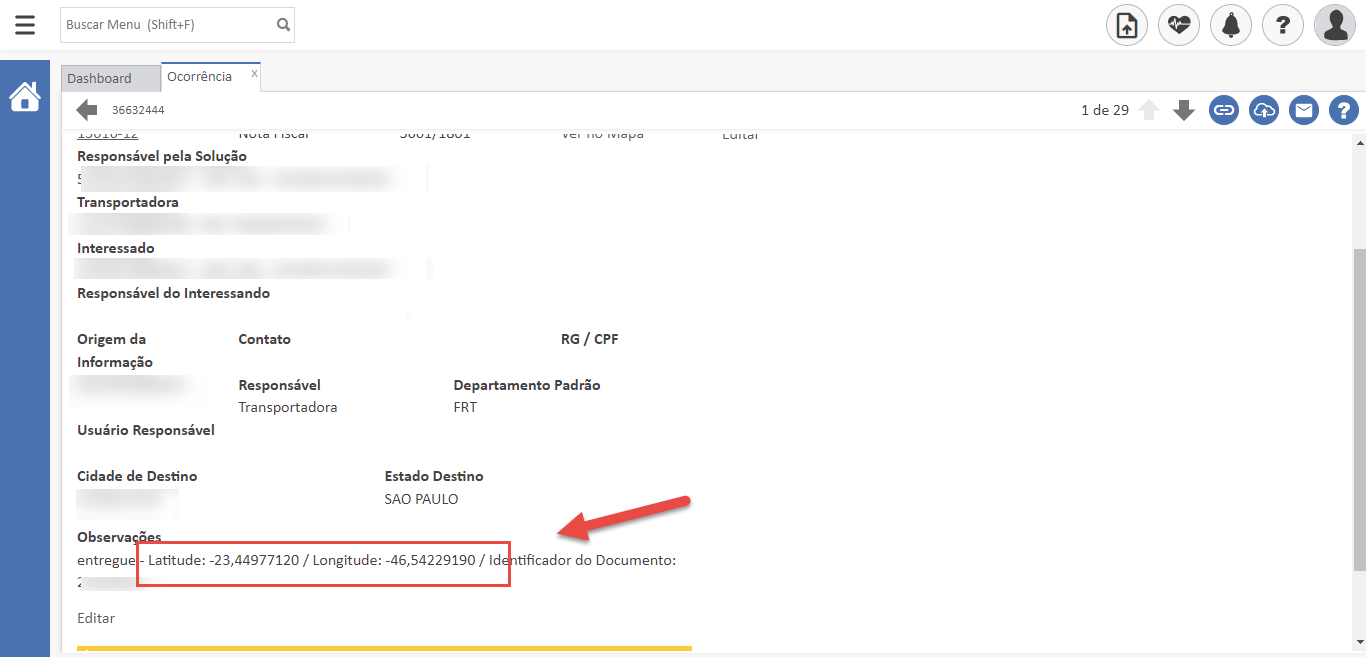Go back using left arrow beside 36632444

click(87, 110)
